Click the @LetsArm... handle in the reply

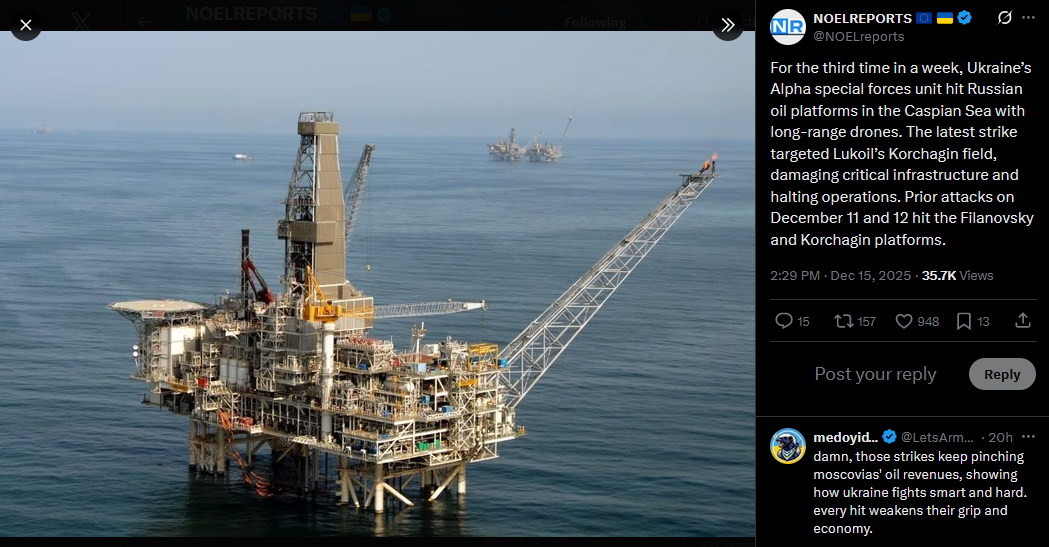click(937, 437)
